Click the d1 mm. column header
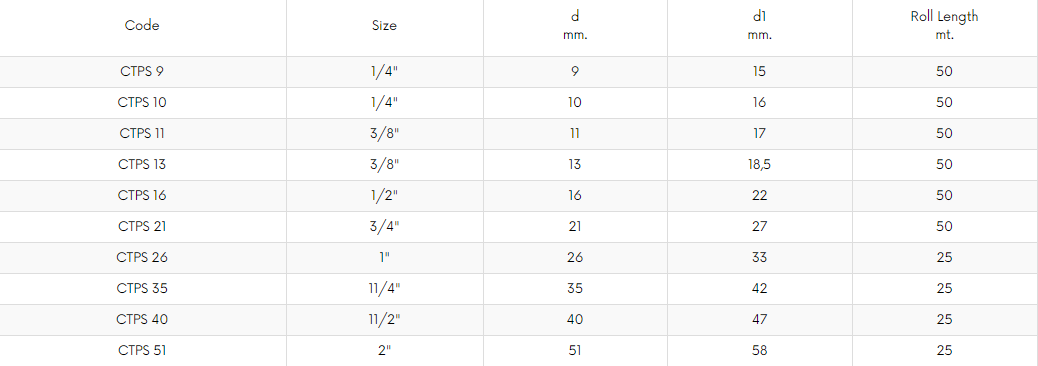Viewport: 1038px width, 366px height. click(x=759, y=26)
